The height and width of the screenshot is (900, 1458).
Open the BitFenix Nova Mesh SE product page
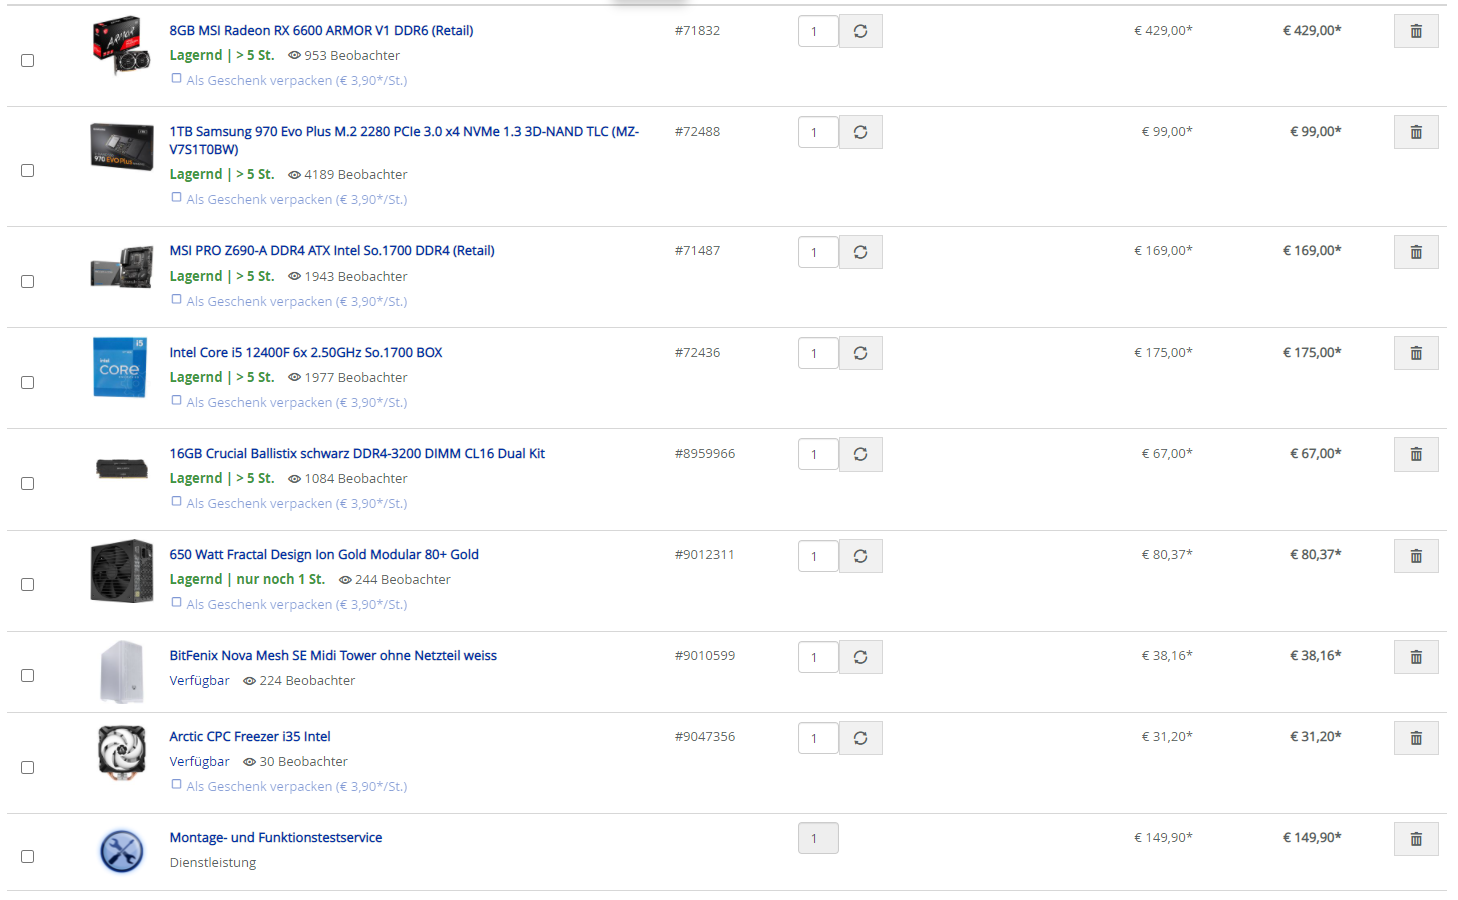tap(333, 656)
